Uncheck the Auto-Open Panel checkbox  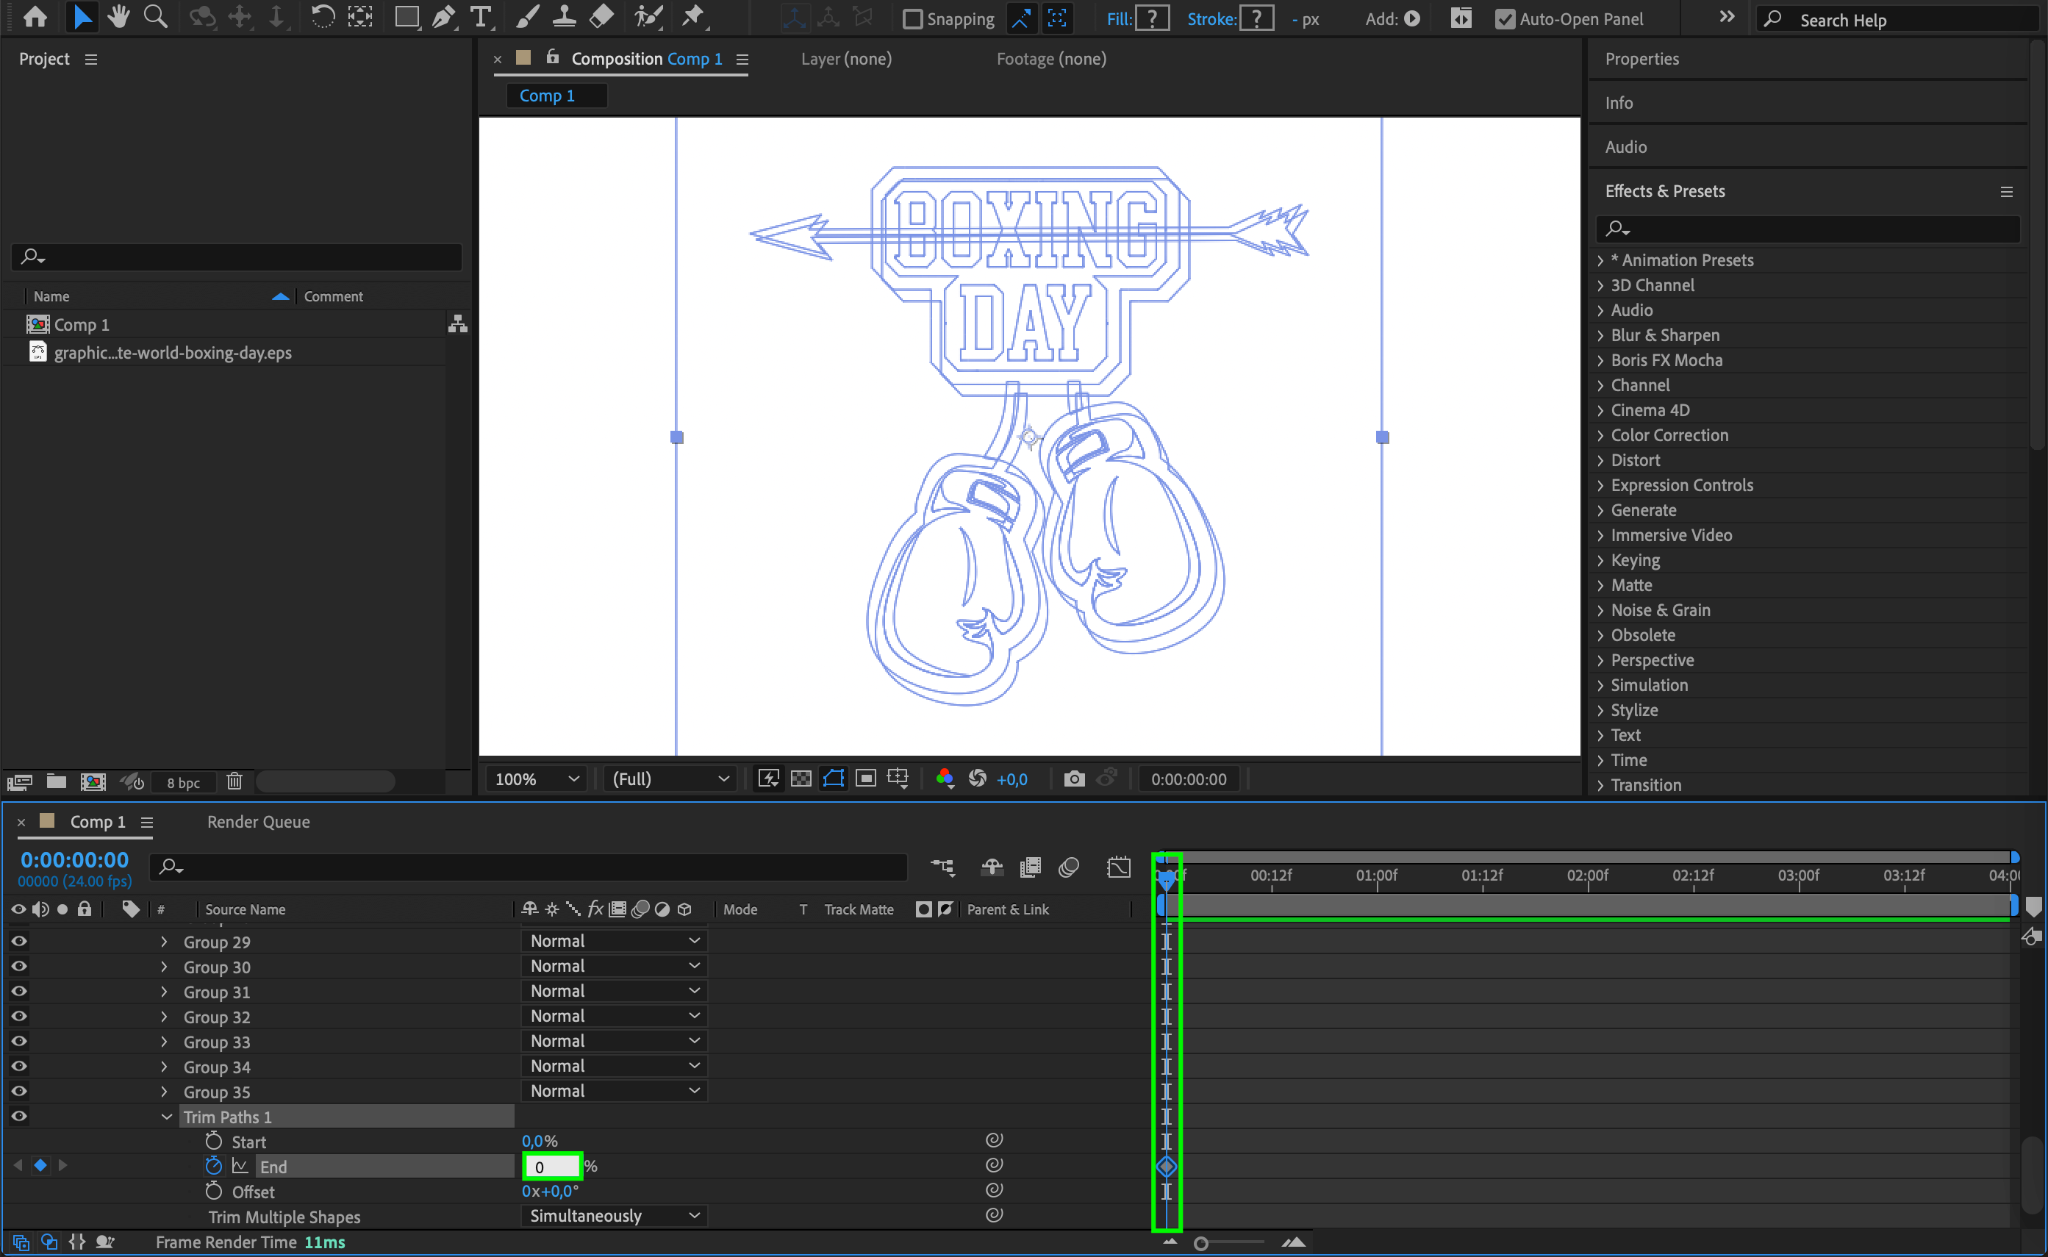tap(1505, 19)
